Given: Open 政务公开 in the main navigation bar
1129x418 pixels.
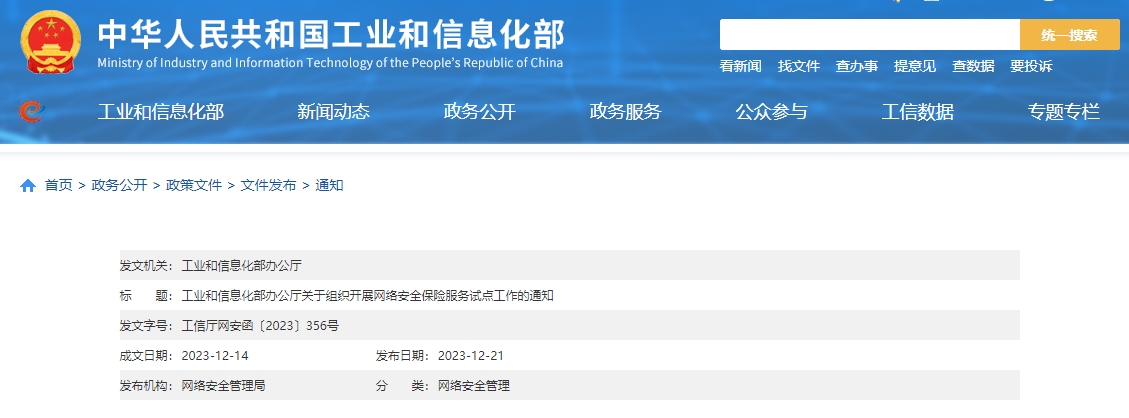Looking at the screenshot, I should [479, 112].
